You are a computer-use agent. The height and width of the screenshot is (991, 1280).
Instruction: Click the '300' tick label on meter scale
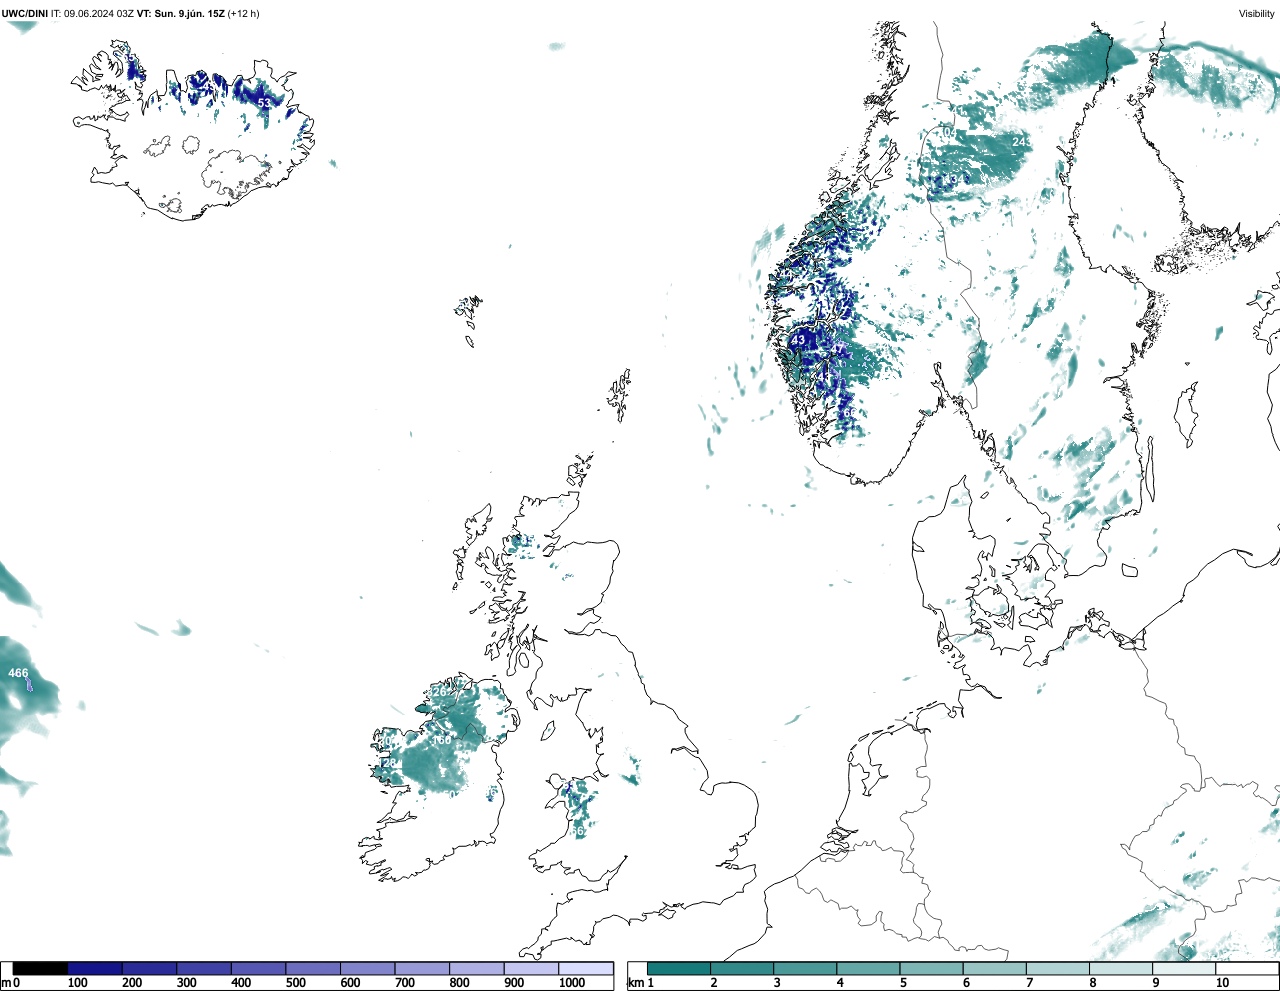tap(186, 983)
